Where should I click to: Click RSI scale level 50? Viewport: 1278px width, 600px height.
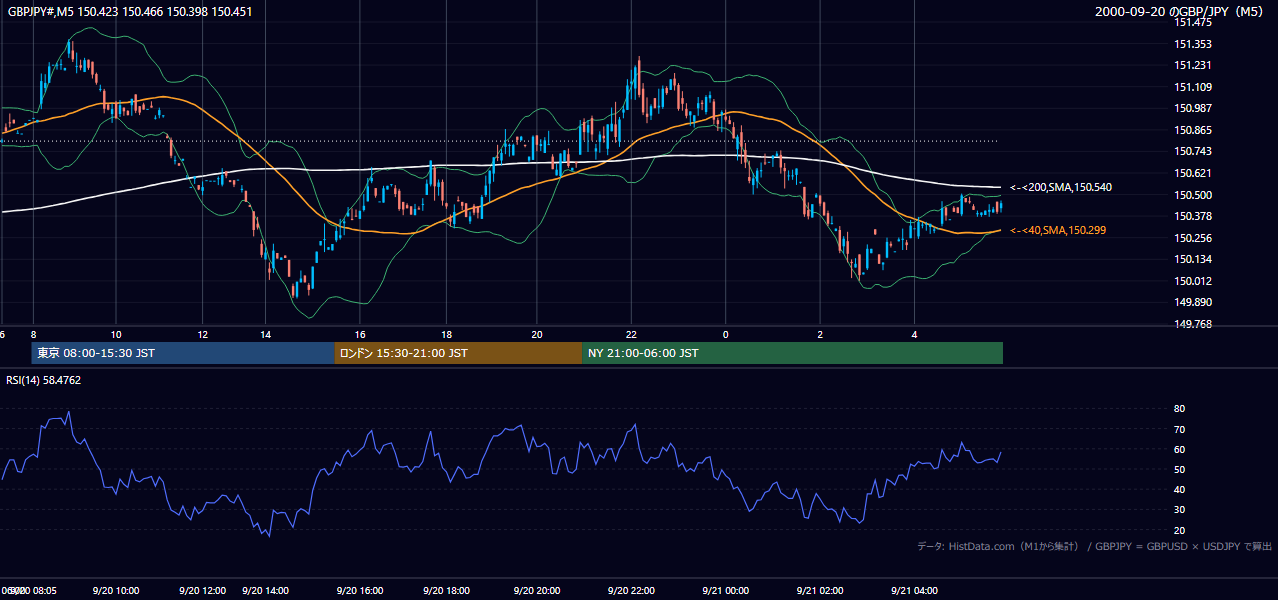pyautogui.click(x=1180, y=469)
